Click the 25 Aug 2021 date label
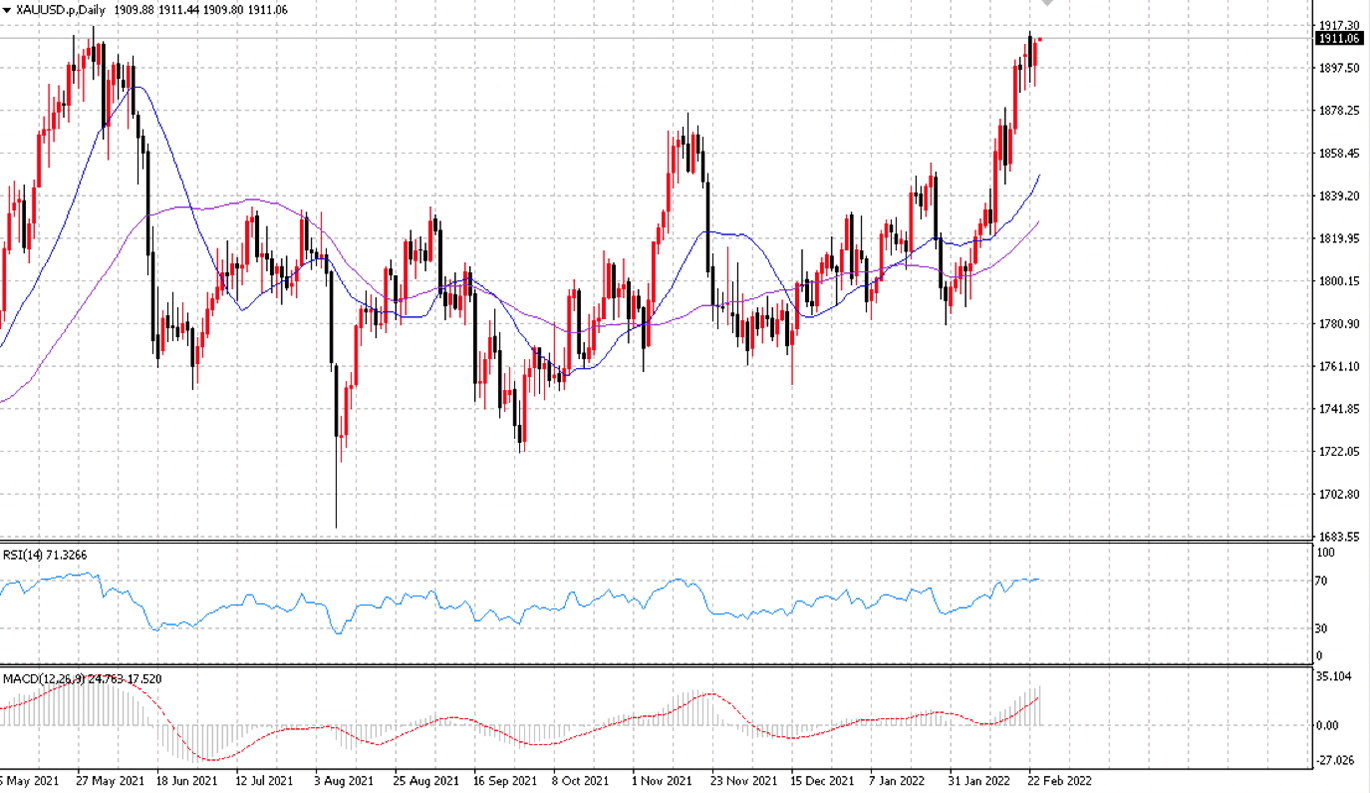 [x=424, y=780]
